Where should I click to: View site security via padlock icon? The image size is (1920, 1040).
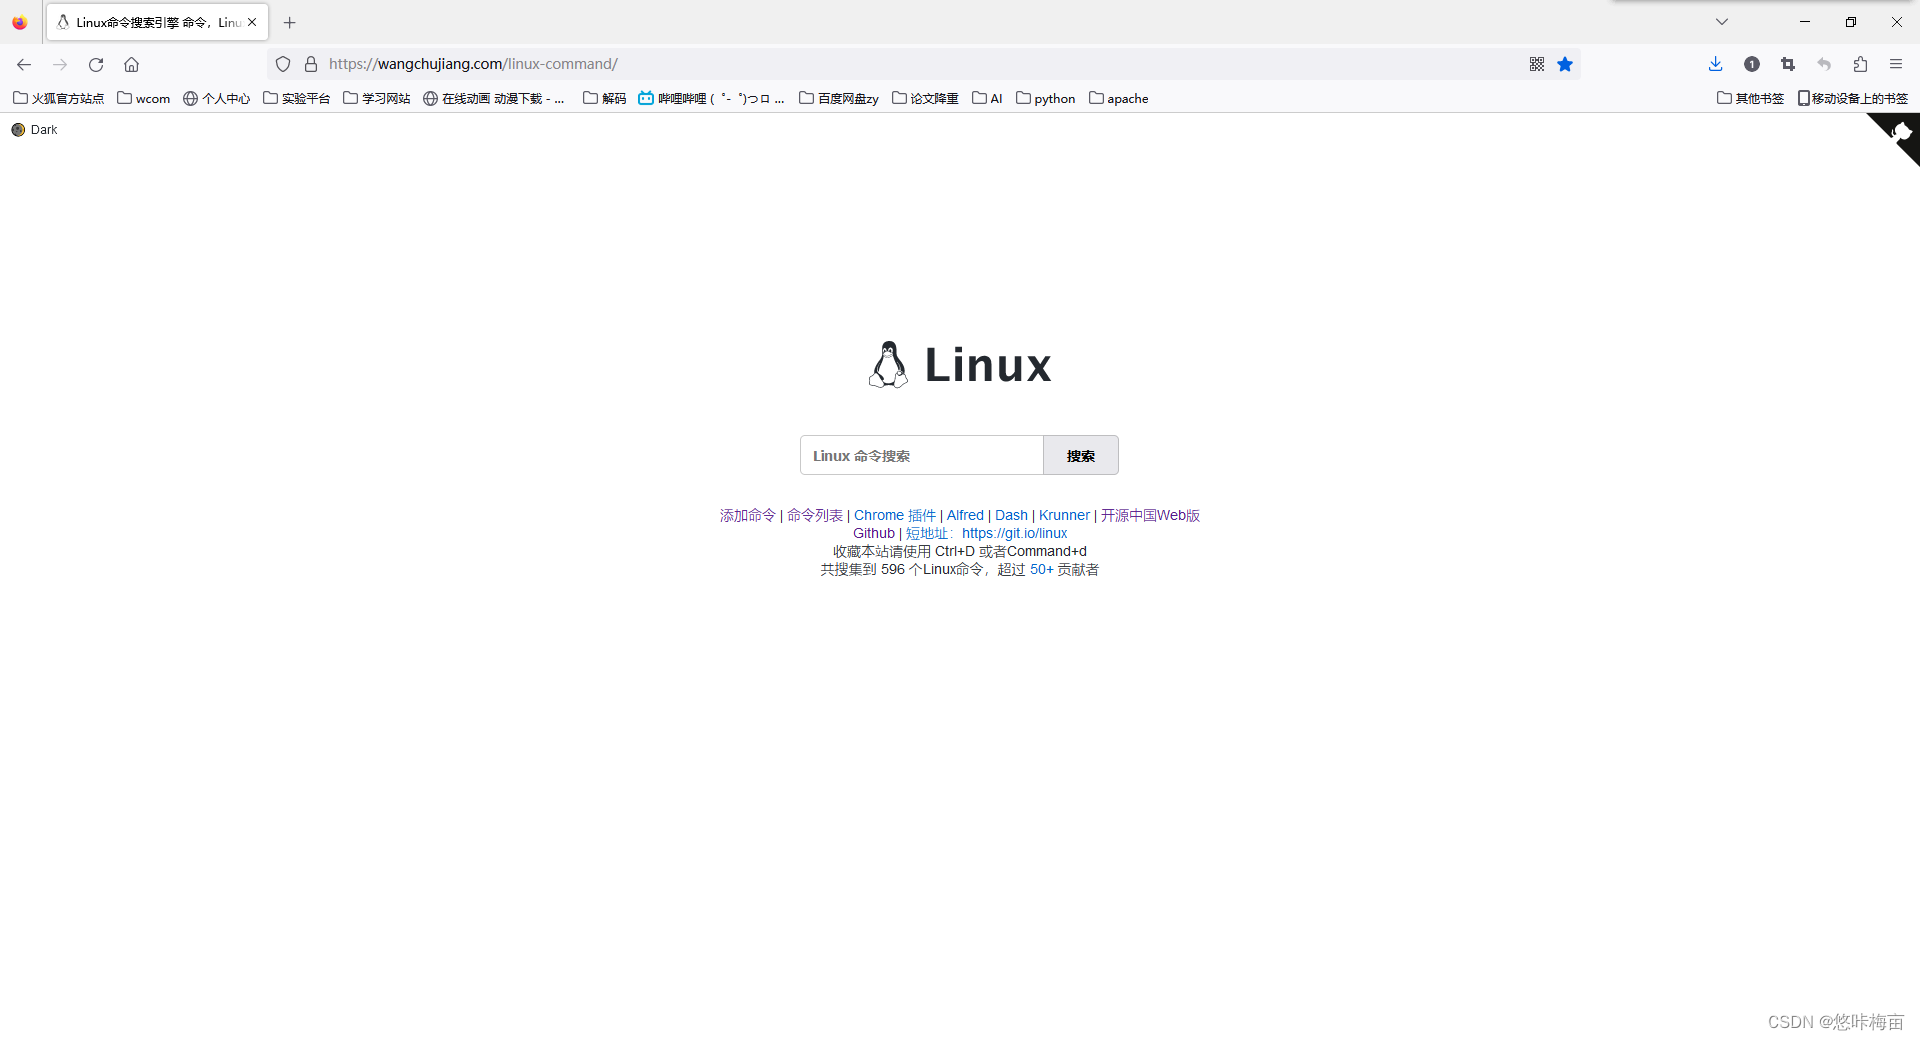pos(311,64)
